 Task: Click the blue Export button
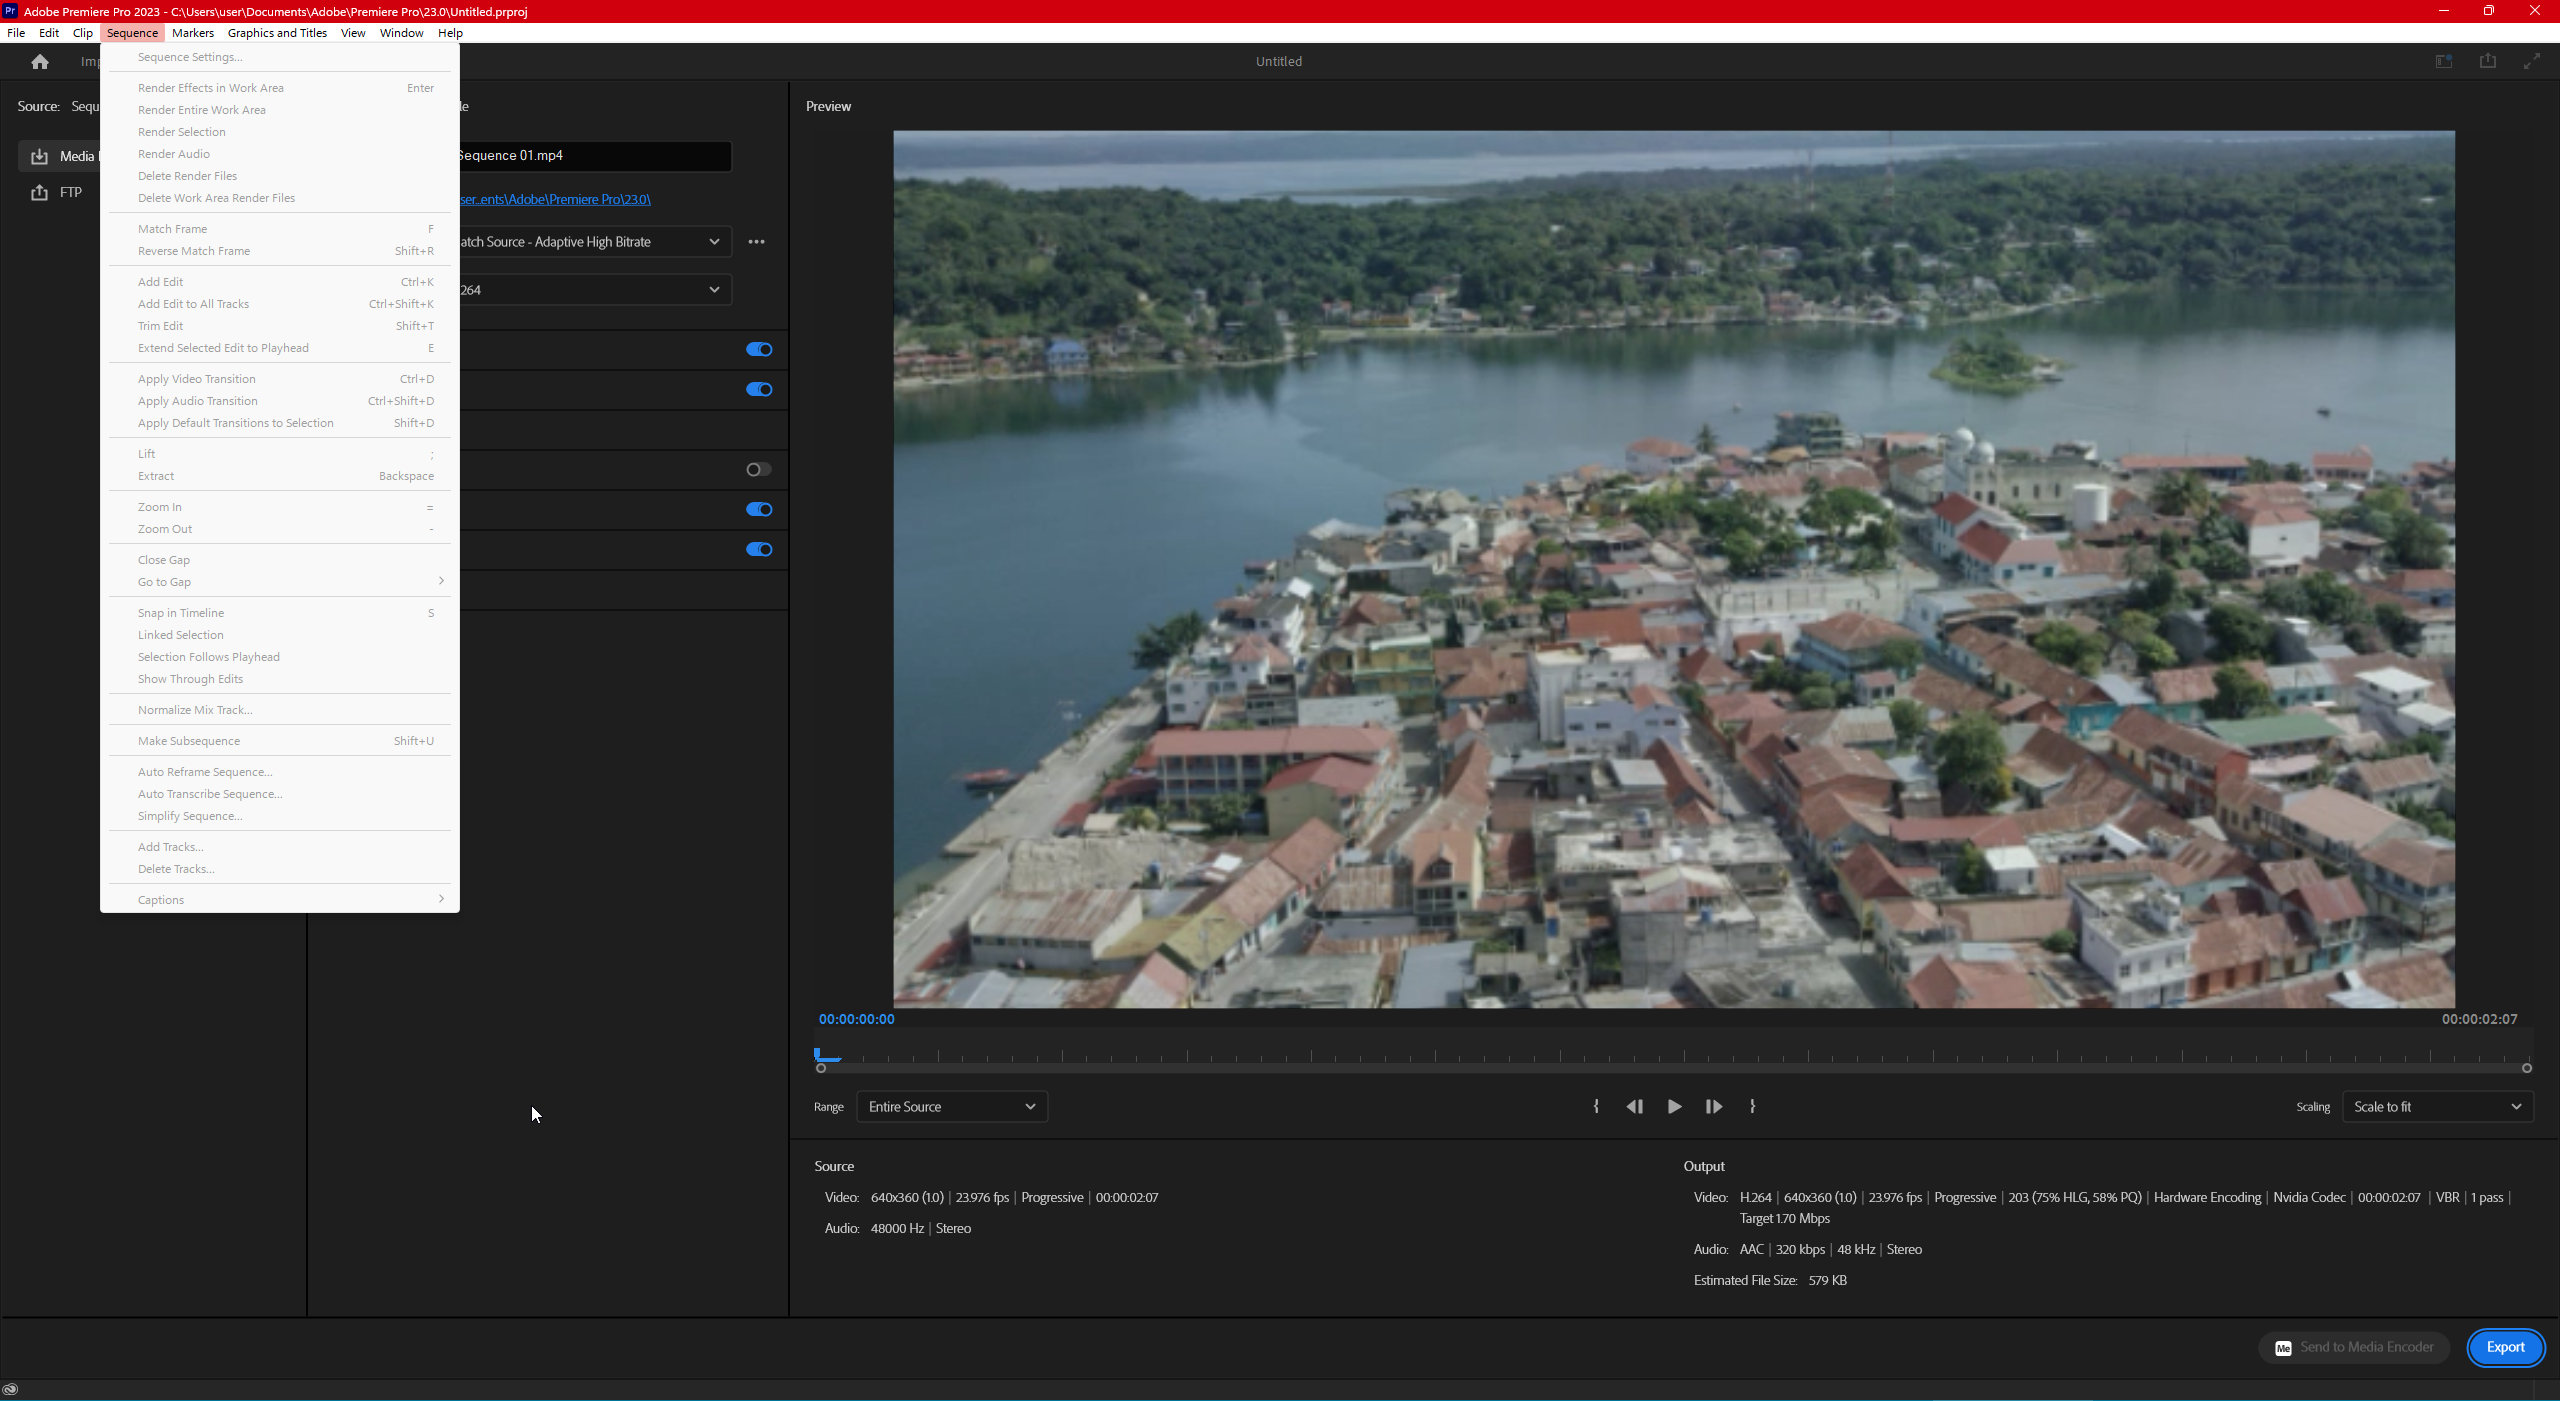pos(2505,1347)
